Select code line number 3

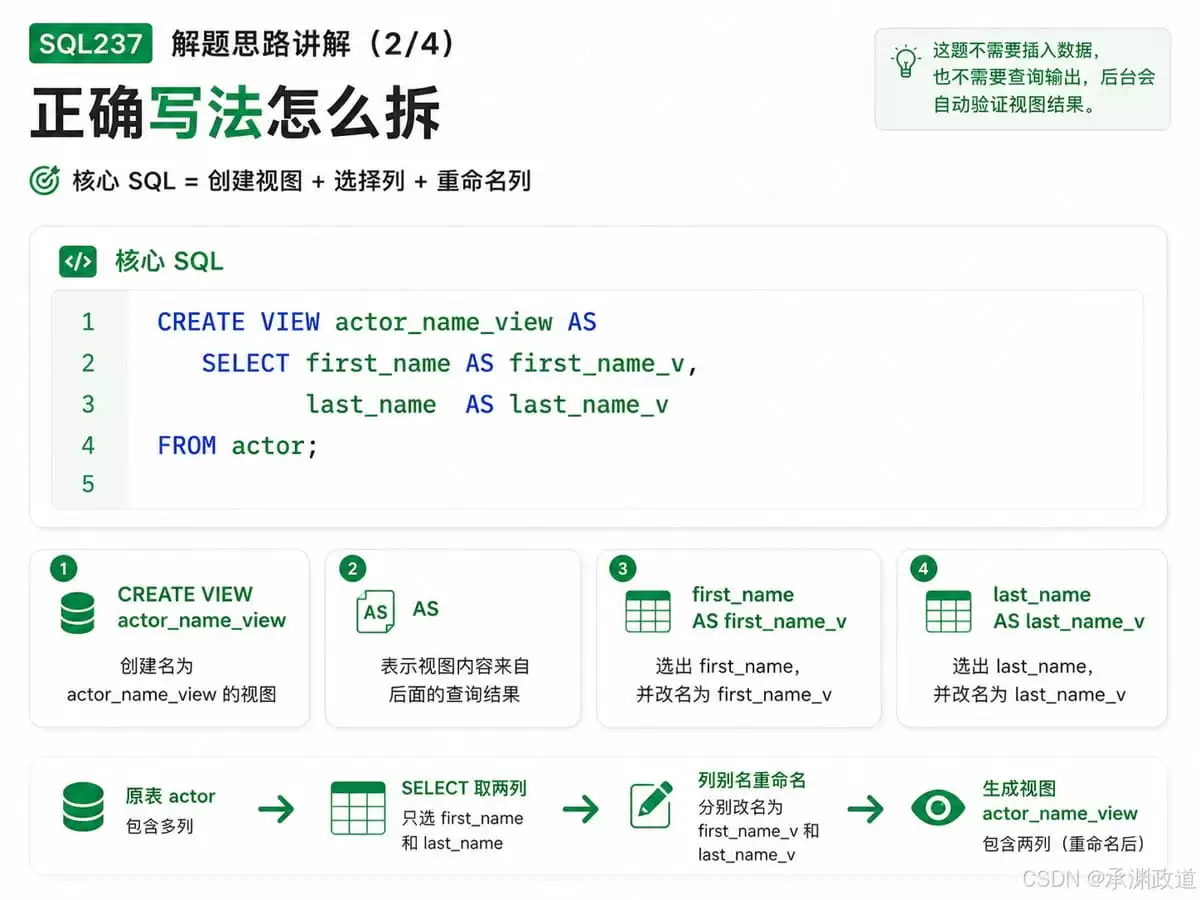click(x=88, y=404)
